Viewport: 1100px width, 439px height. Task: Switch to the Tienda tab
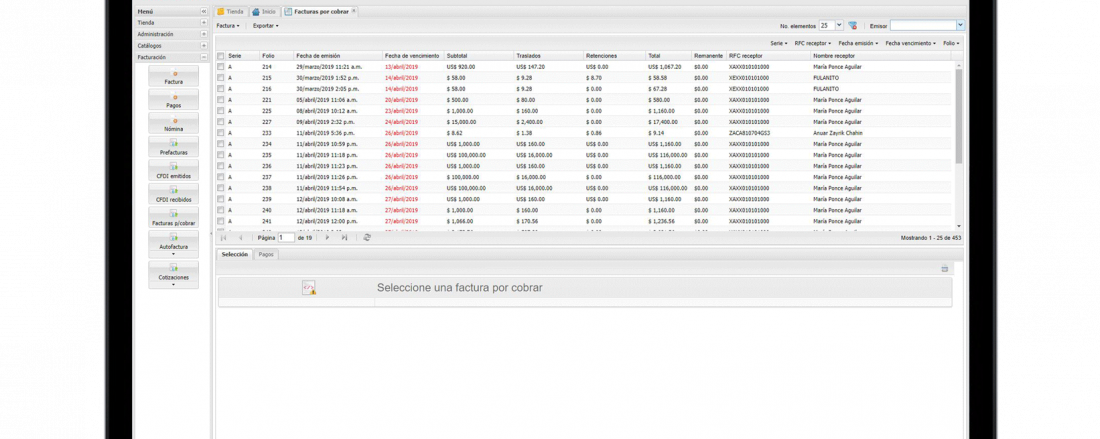click(x=231, y=12)
